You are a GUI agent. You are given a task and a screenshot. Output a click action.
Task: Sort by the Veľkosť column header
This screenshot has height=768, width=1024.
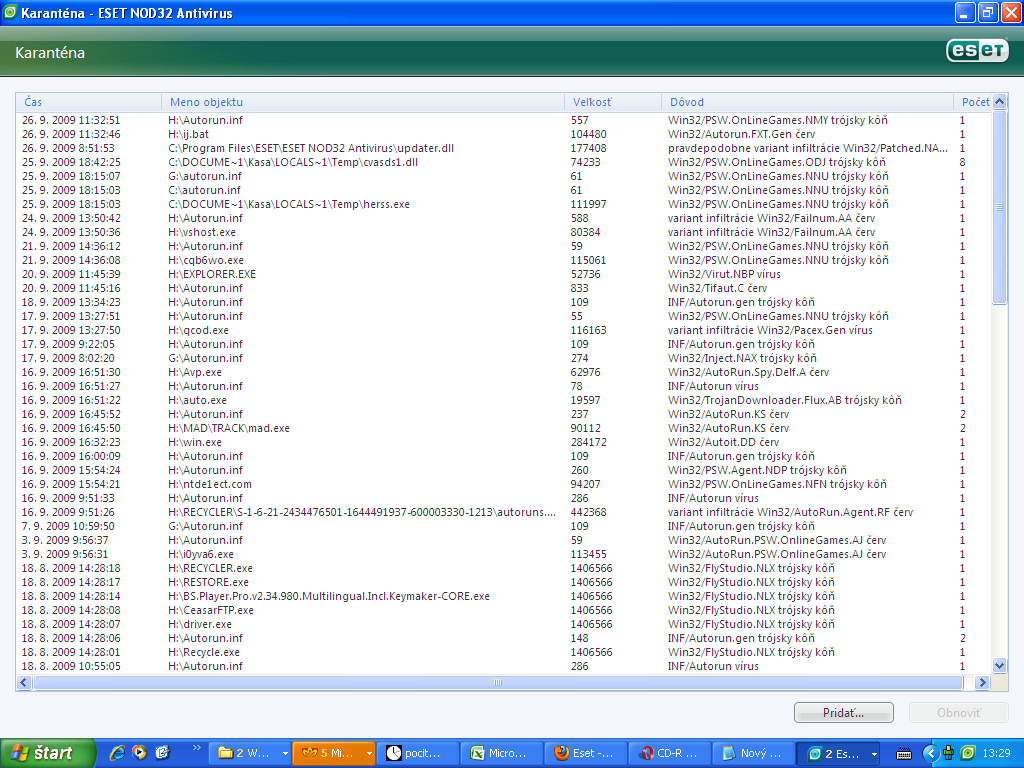pos(613,102)
